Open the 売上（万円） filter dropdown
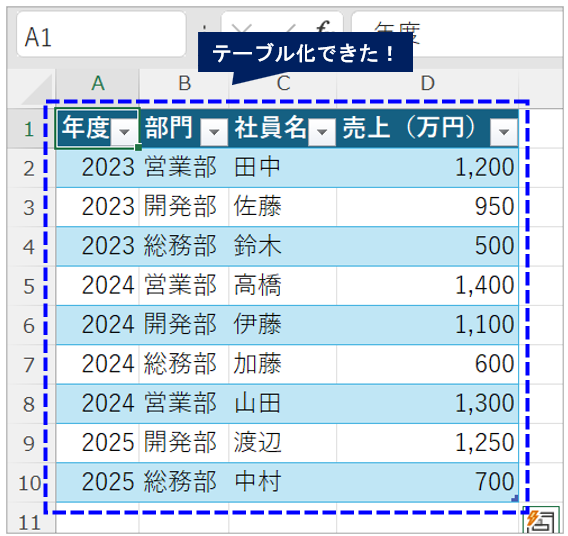This screenshot has height=536, width=568. tap(504, 132)
